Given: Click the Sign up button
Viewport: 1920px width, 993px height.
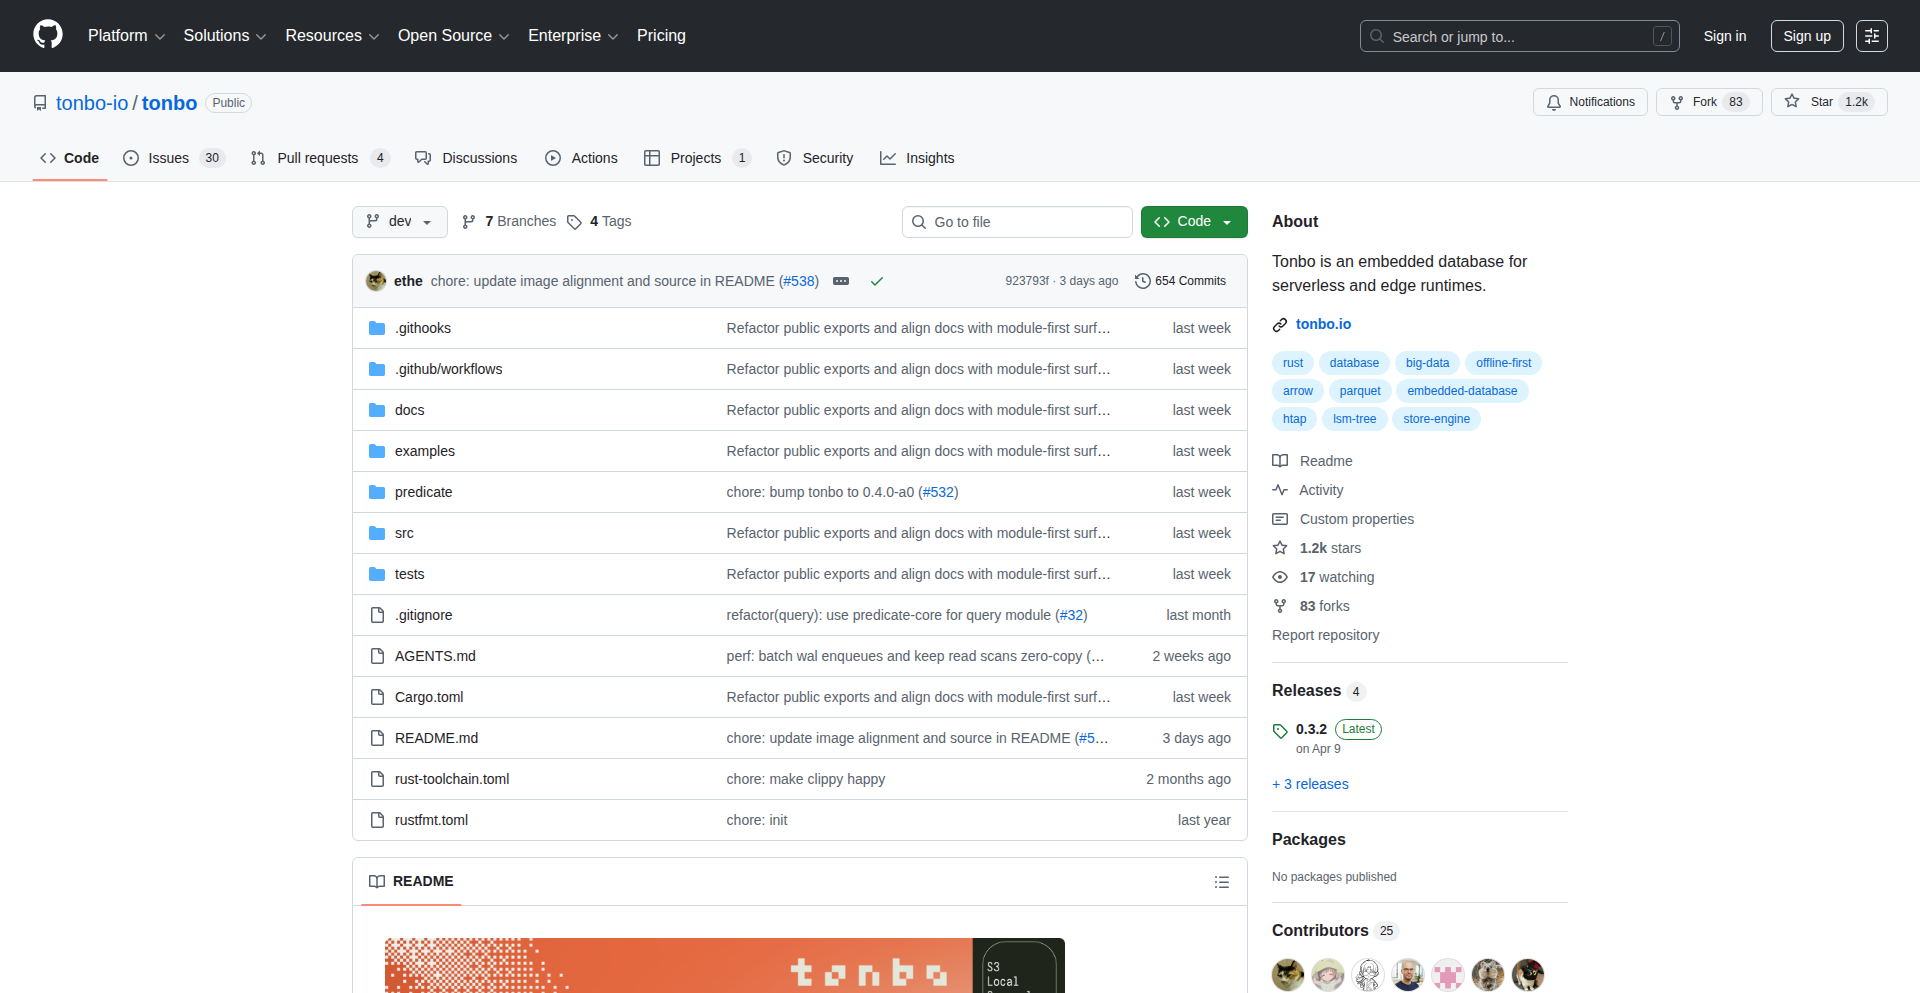Looking at the screenshot, I should point(1807,36).
